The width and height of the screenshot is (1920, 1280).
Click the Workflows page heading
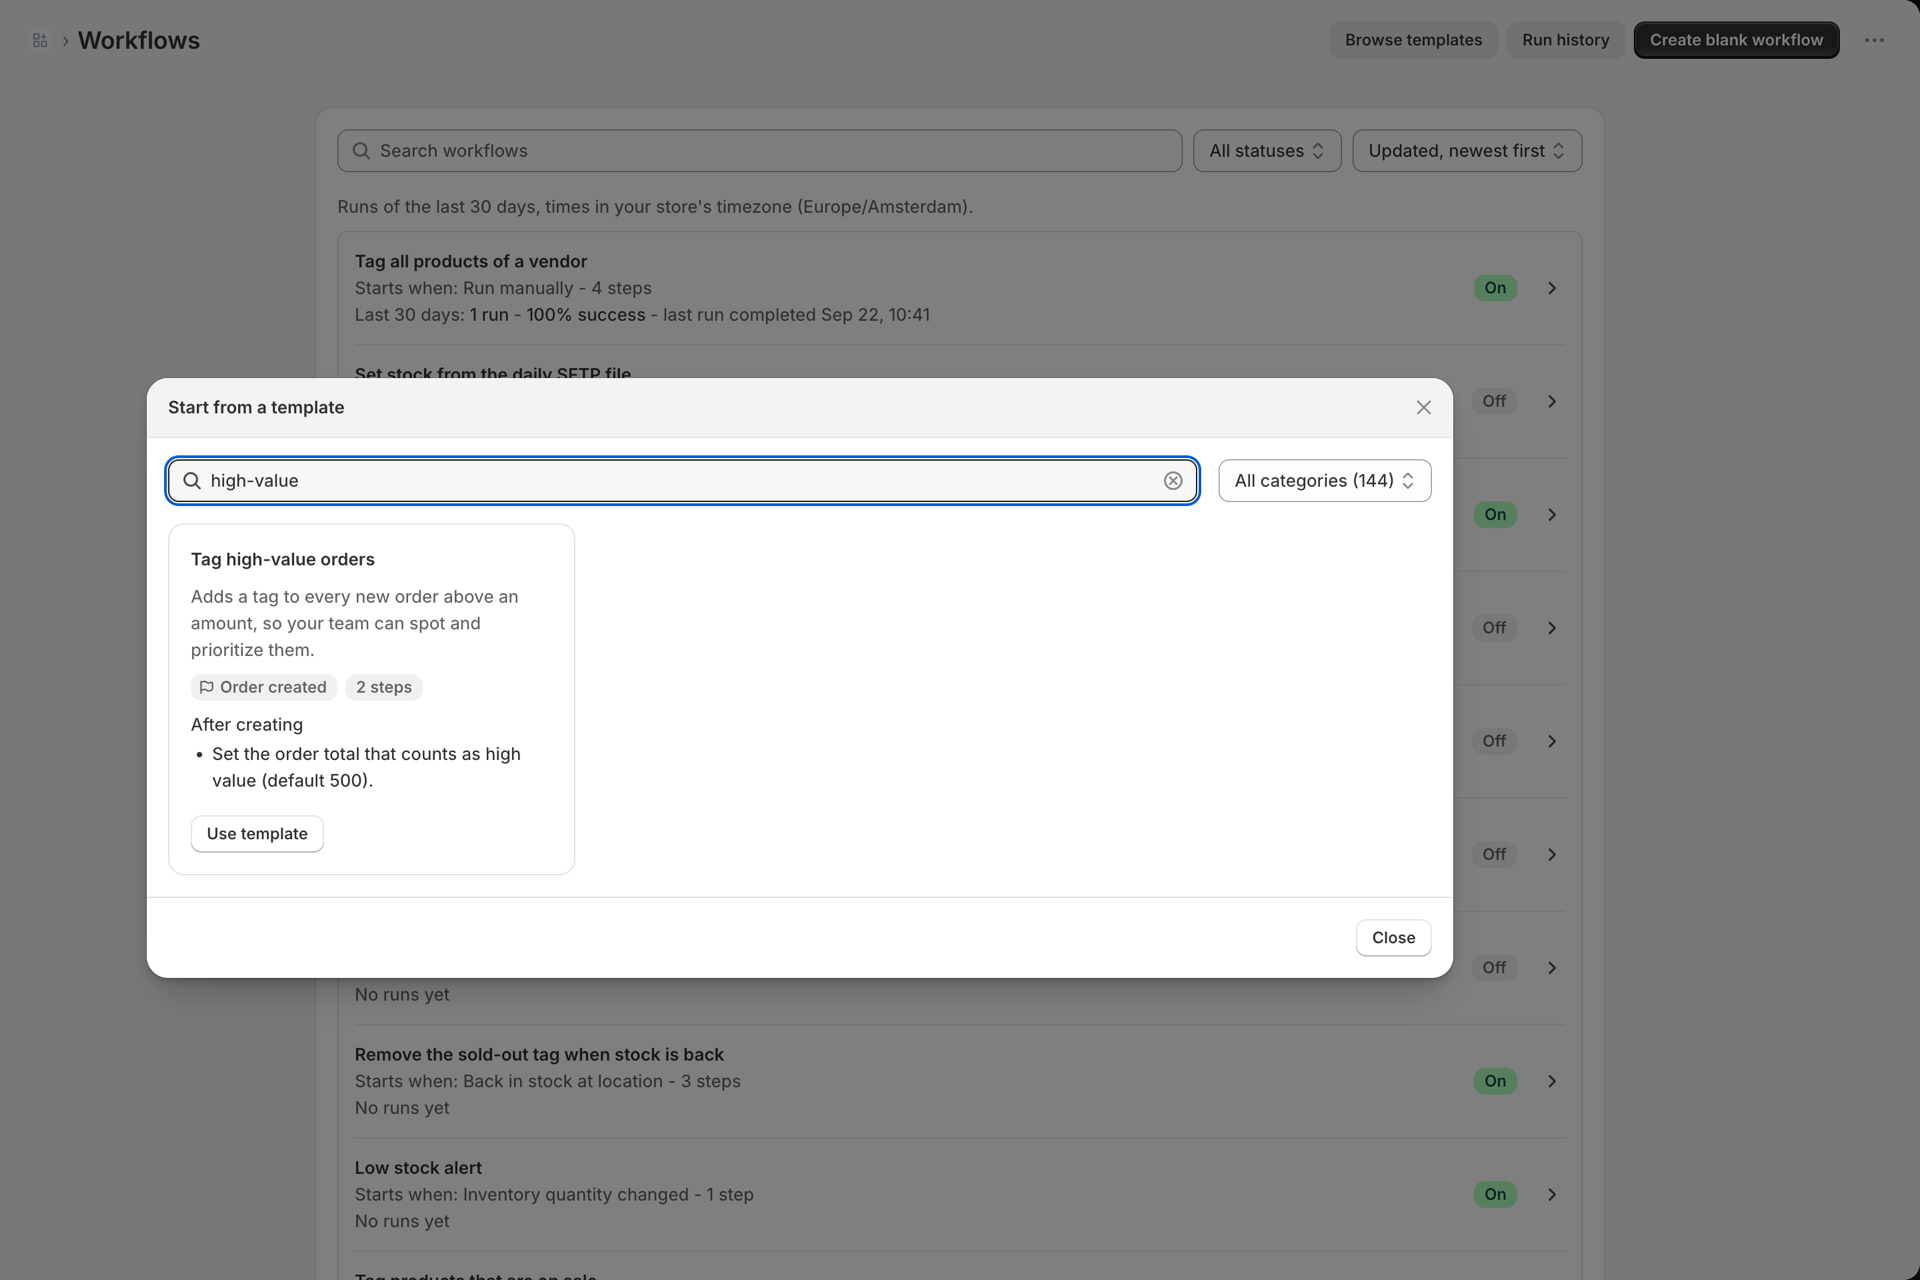pos(139,40)
